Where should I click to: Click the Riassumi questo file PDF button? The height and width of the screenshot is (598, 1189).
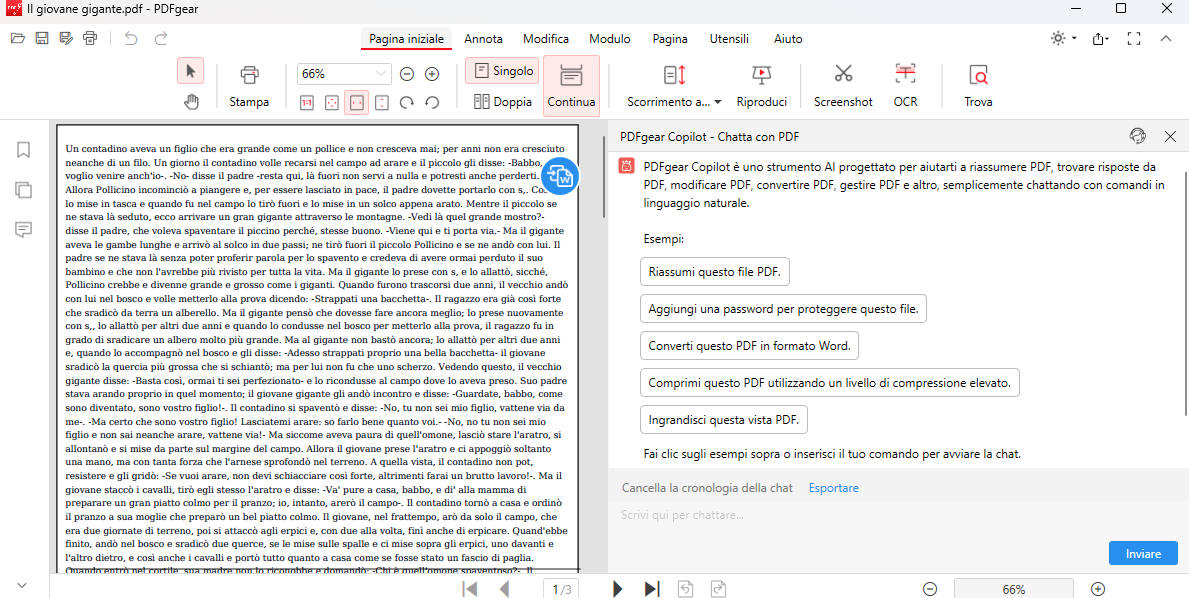click(x=714, y=271)
